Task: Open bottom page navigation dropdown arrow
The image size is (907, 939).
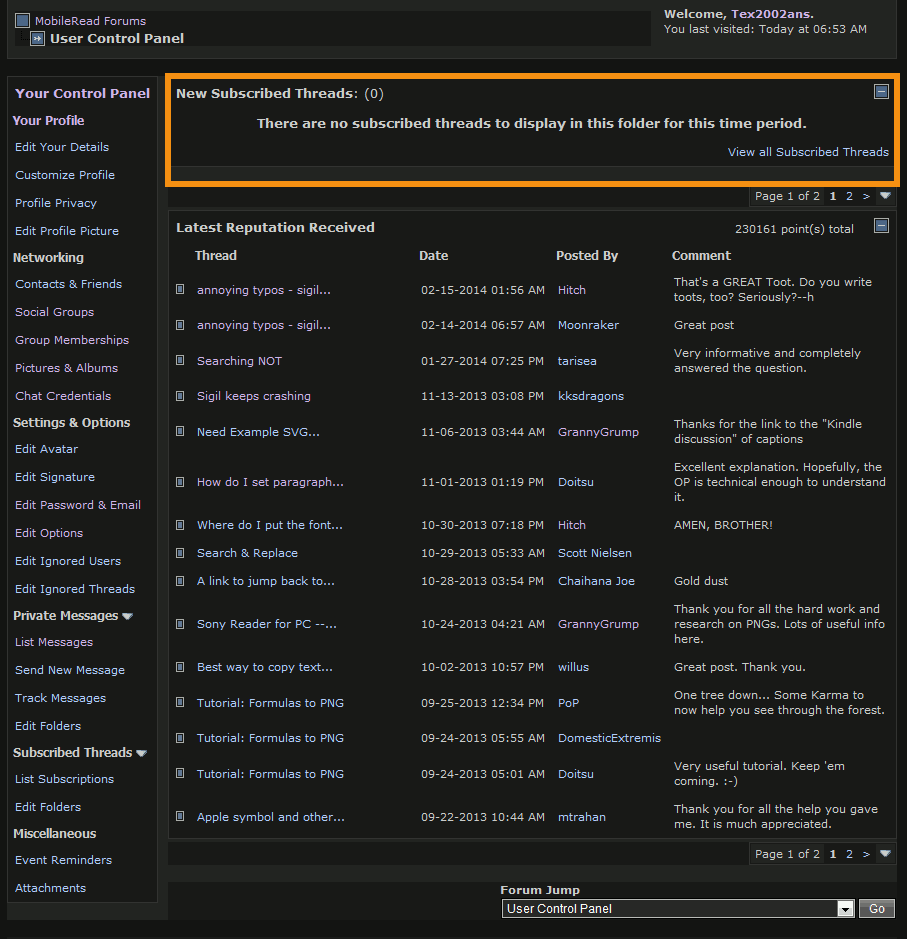Action: coord(885,853)
